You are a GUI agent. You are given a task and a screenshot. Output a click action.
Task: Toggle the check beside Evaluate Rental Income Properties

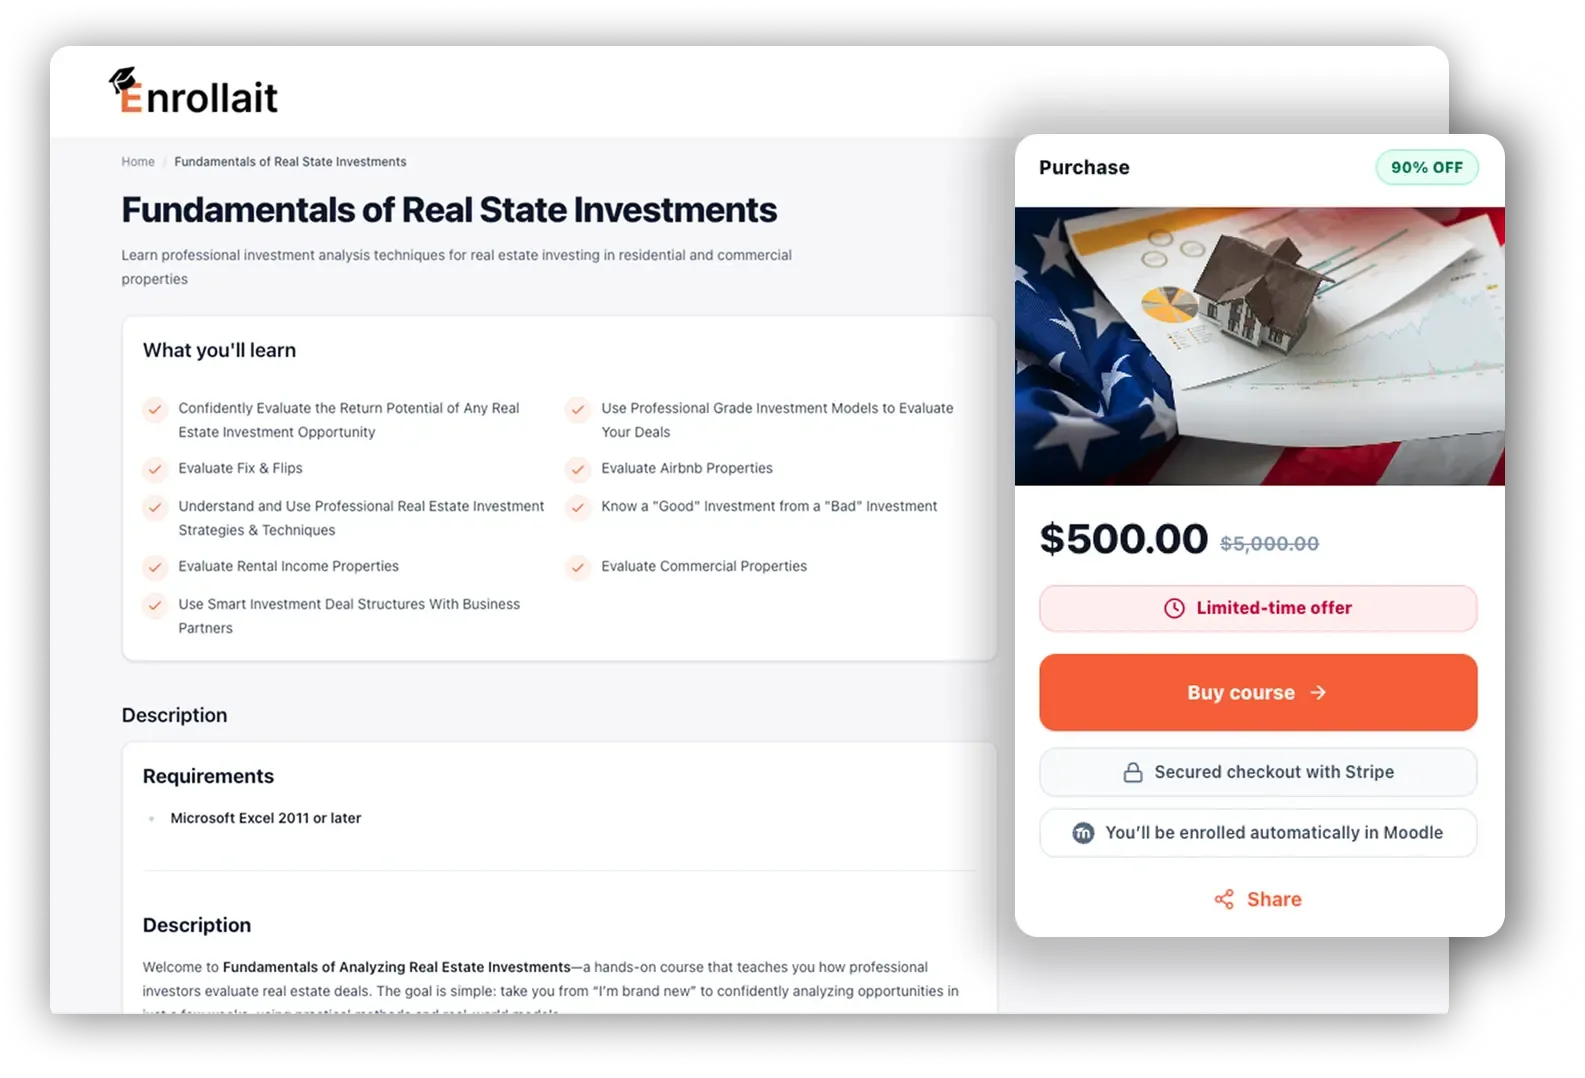coord(155,567)
